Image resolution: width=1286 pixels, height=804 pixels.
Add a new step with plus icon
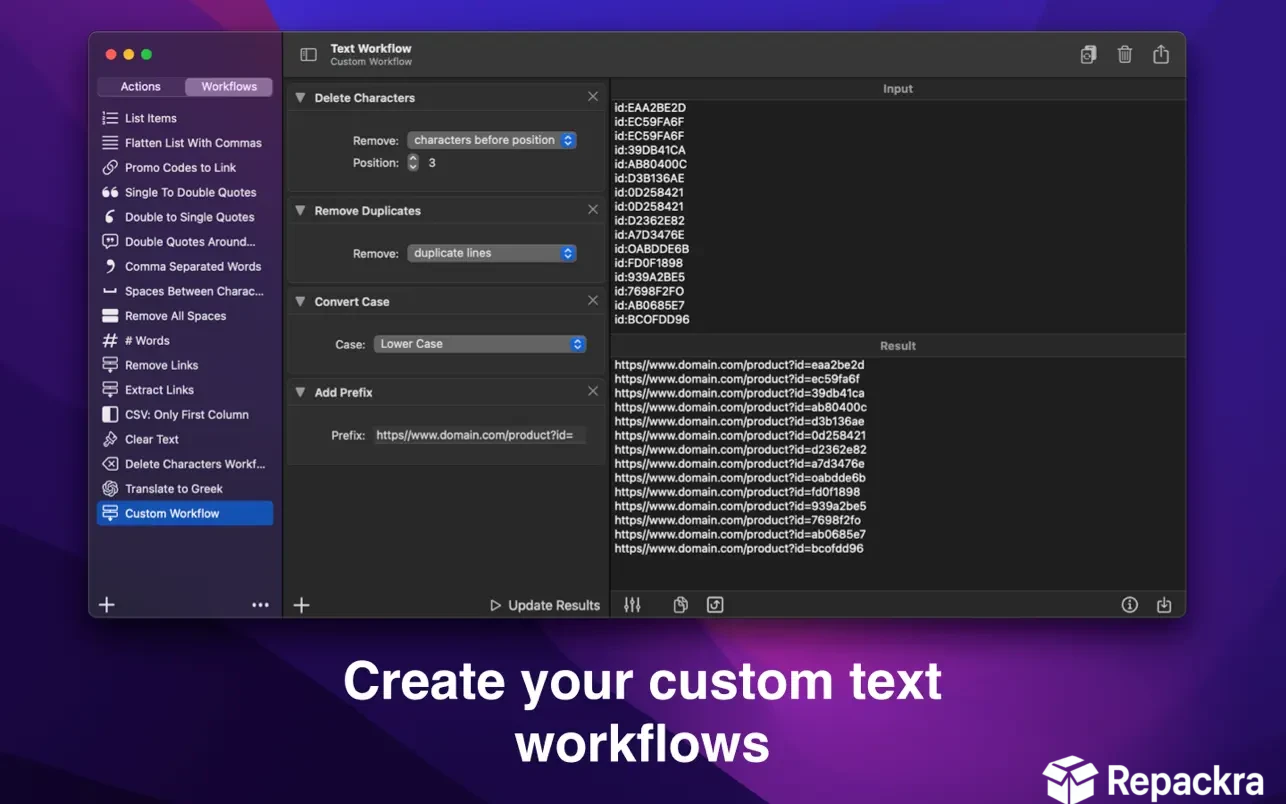pyautogui.click(x=301, y=605)
